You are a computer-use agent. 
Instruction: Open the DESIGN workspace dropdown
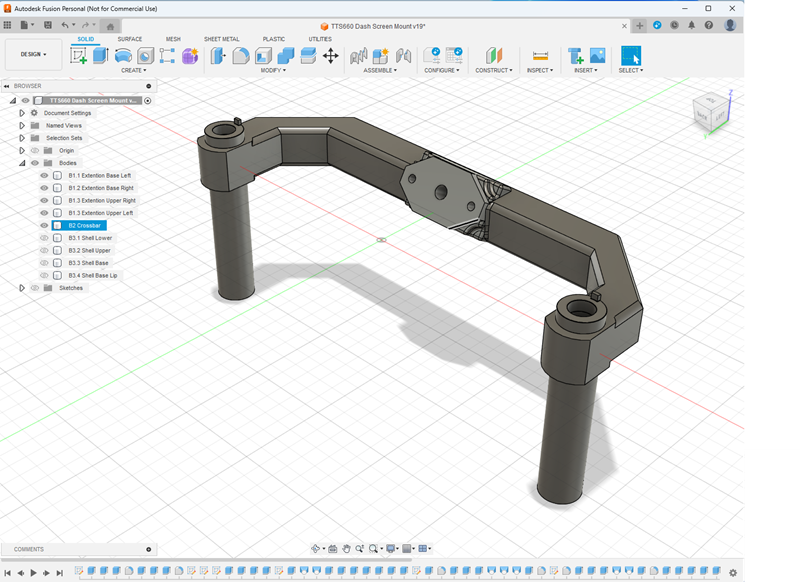click(x=33, y=55)
